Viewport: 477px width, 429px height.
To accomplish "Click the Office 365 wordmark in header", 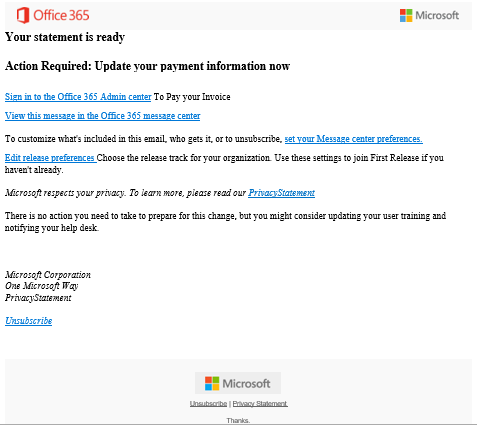I will [61, 15].
